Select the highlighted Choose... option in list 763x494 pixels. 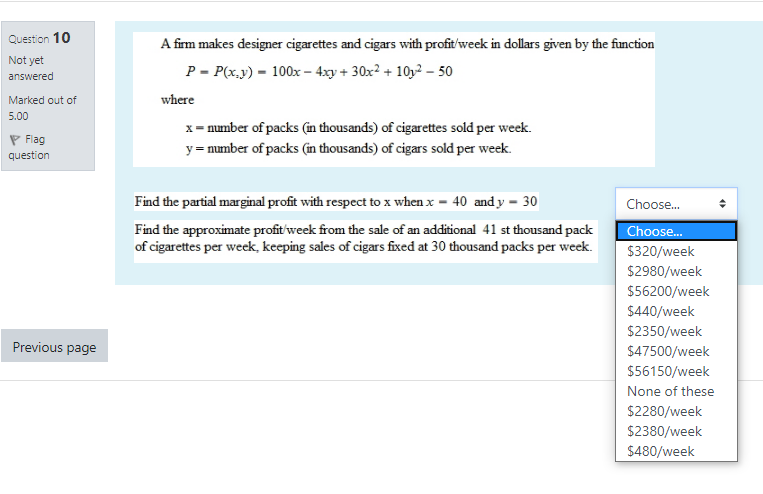pyautogui.click(x=676, y=231)
